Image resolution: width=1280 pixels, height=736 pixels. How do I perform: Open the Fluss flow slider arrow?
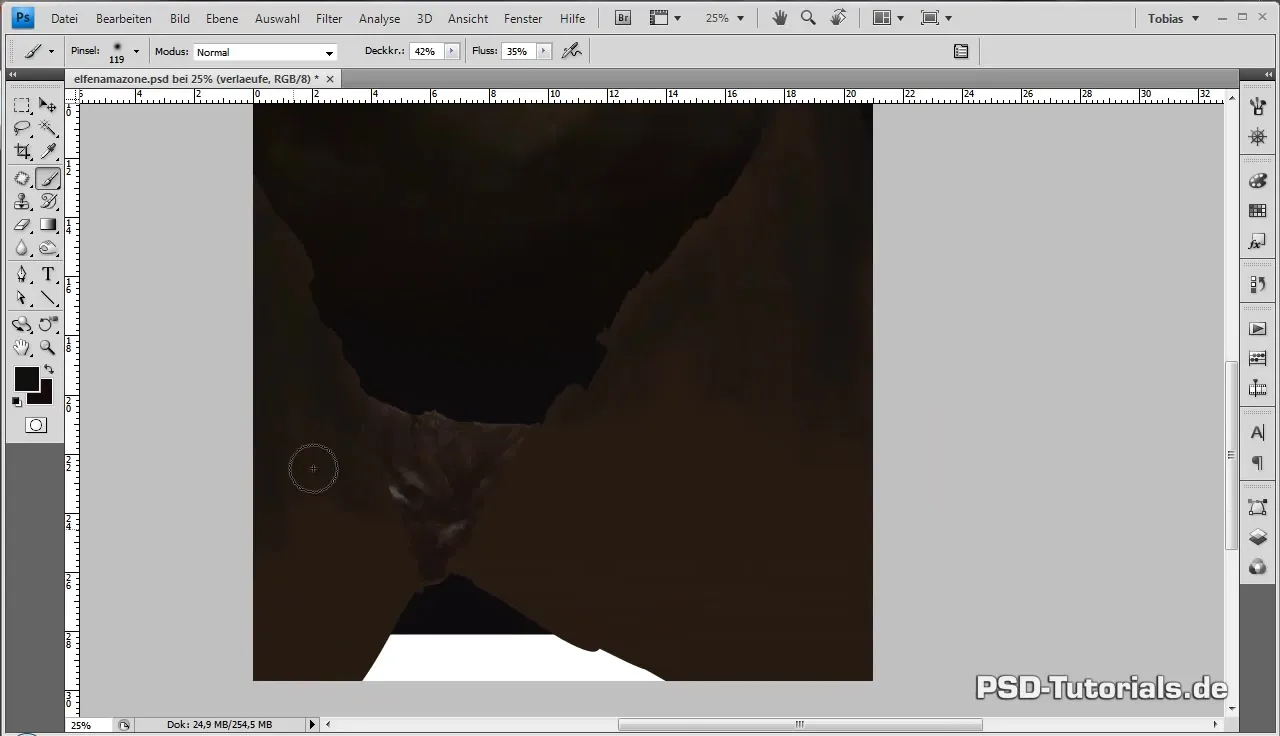pos(543,51)
